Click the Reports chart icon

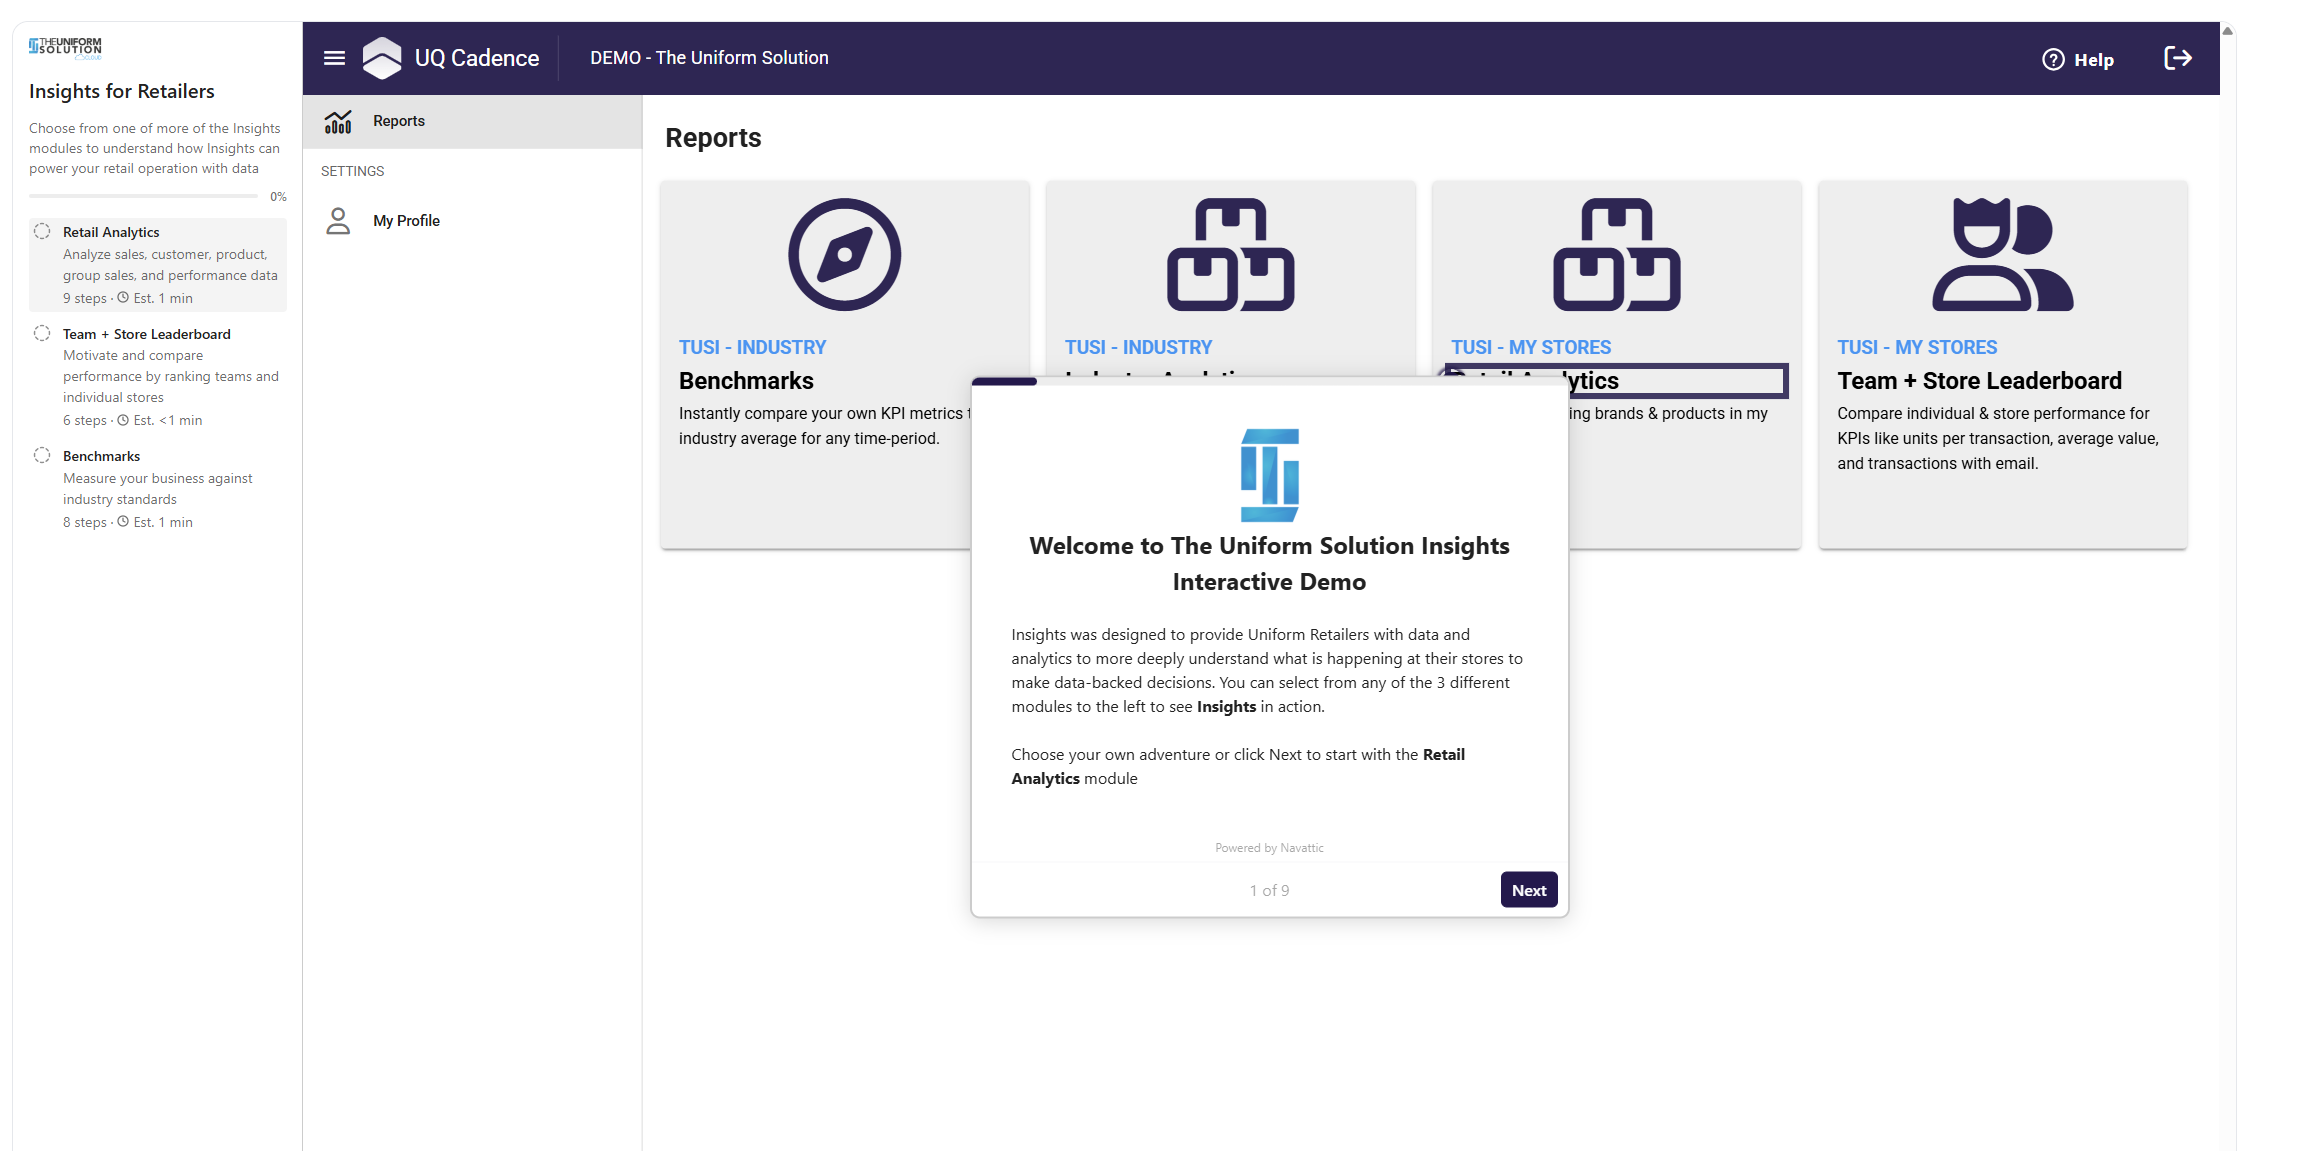coord(338,121)
